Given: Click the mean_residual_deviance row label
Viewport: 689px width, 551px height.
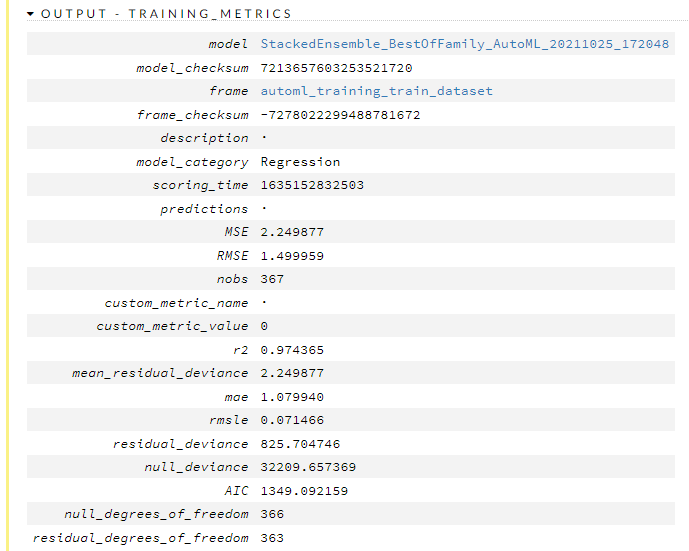Looking at the screenshot, I should coord(160,373).
